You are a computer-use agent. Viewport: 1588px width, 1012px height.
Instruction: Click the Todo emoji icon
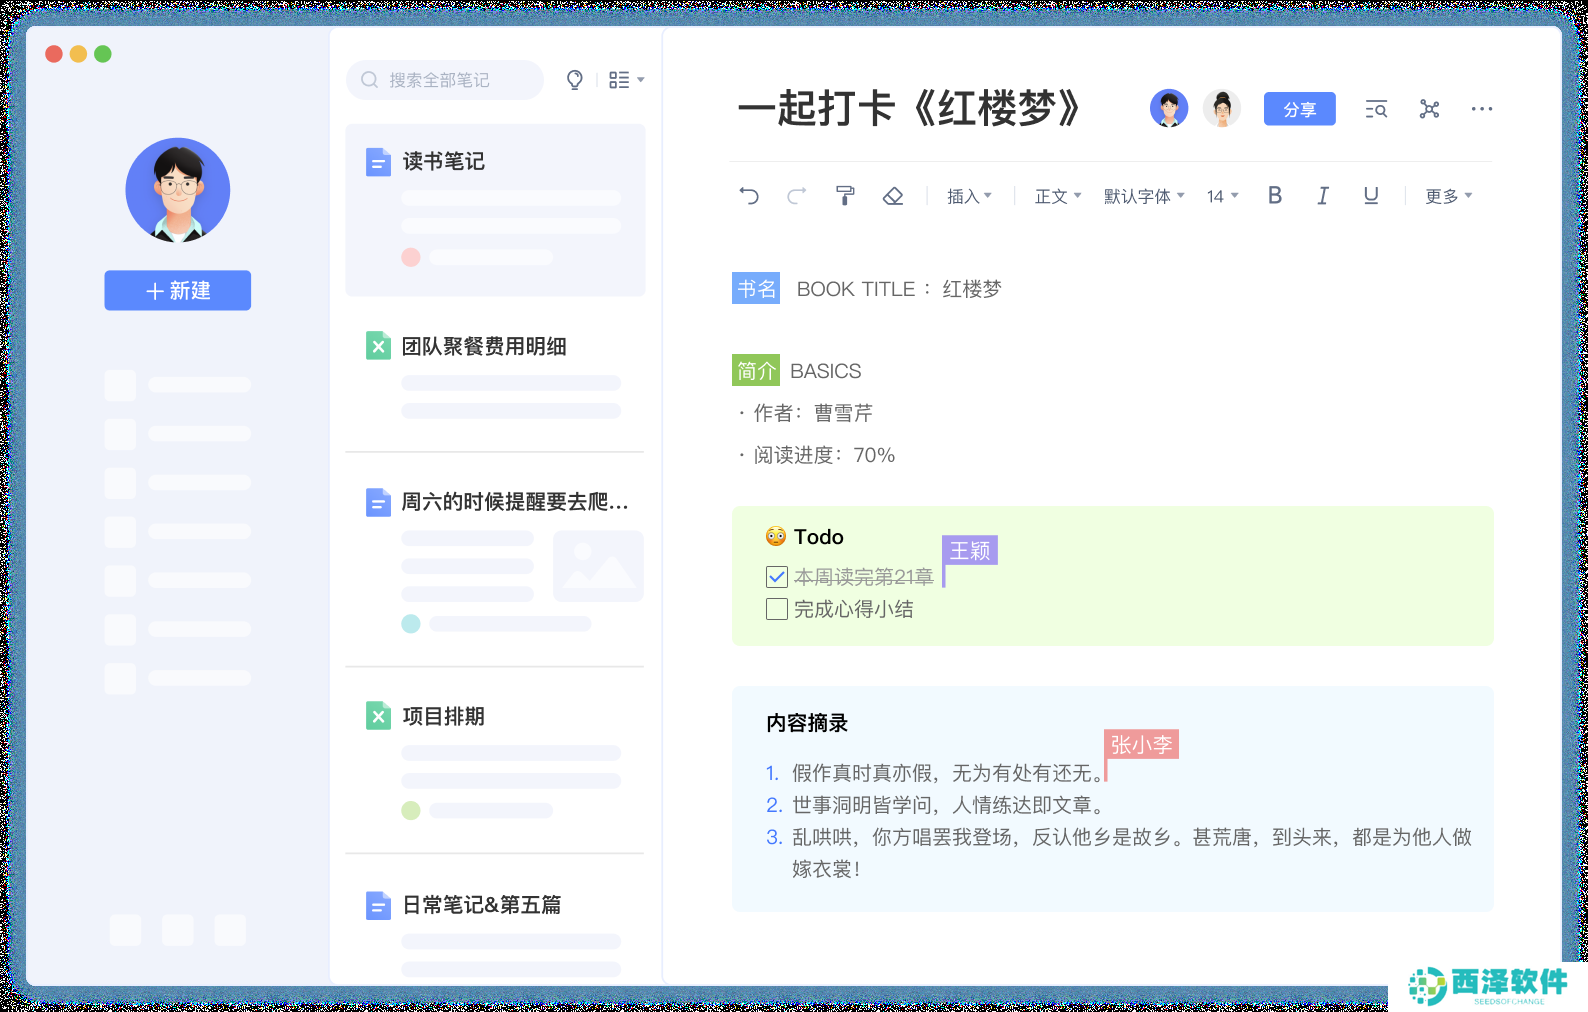click(776, 537)
